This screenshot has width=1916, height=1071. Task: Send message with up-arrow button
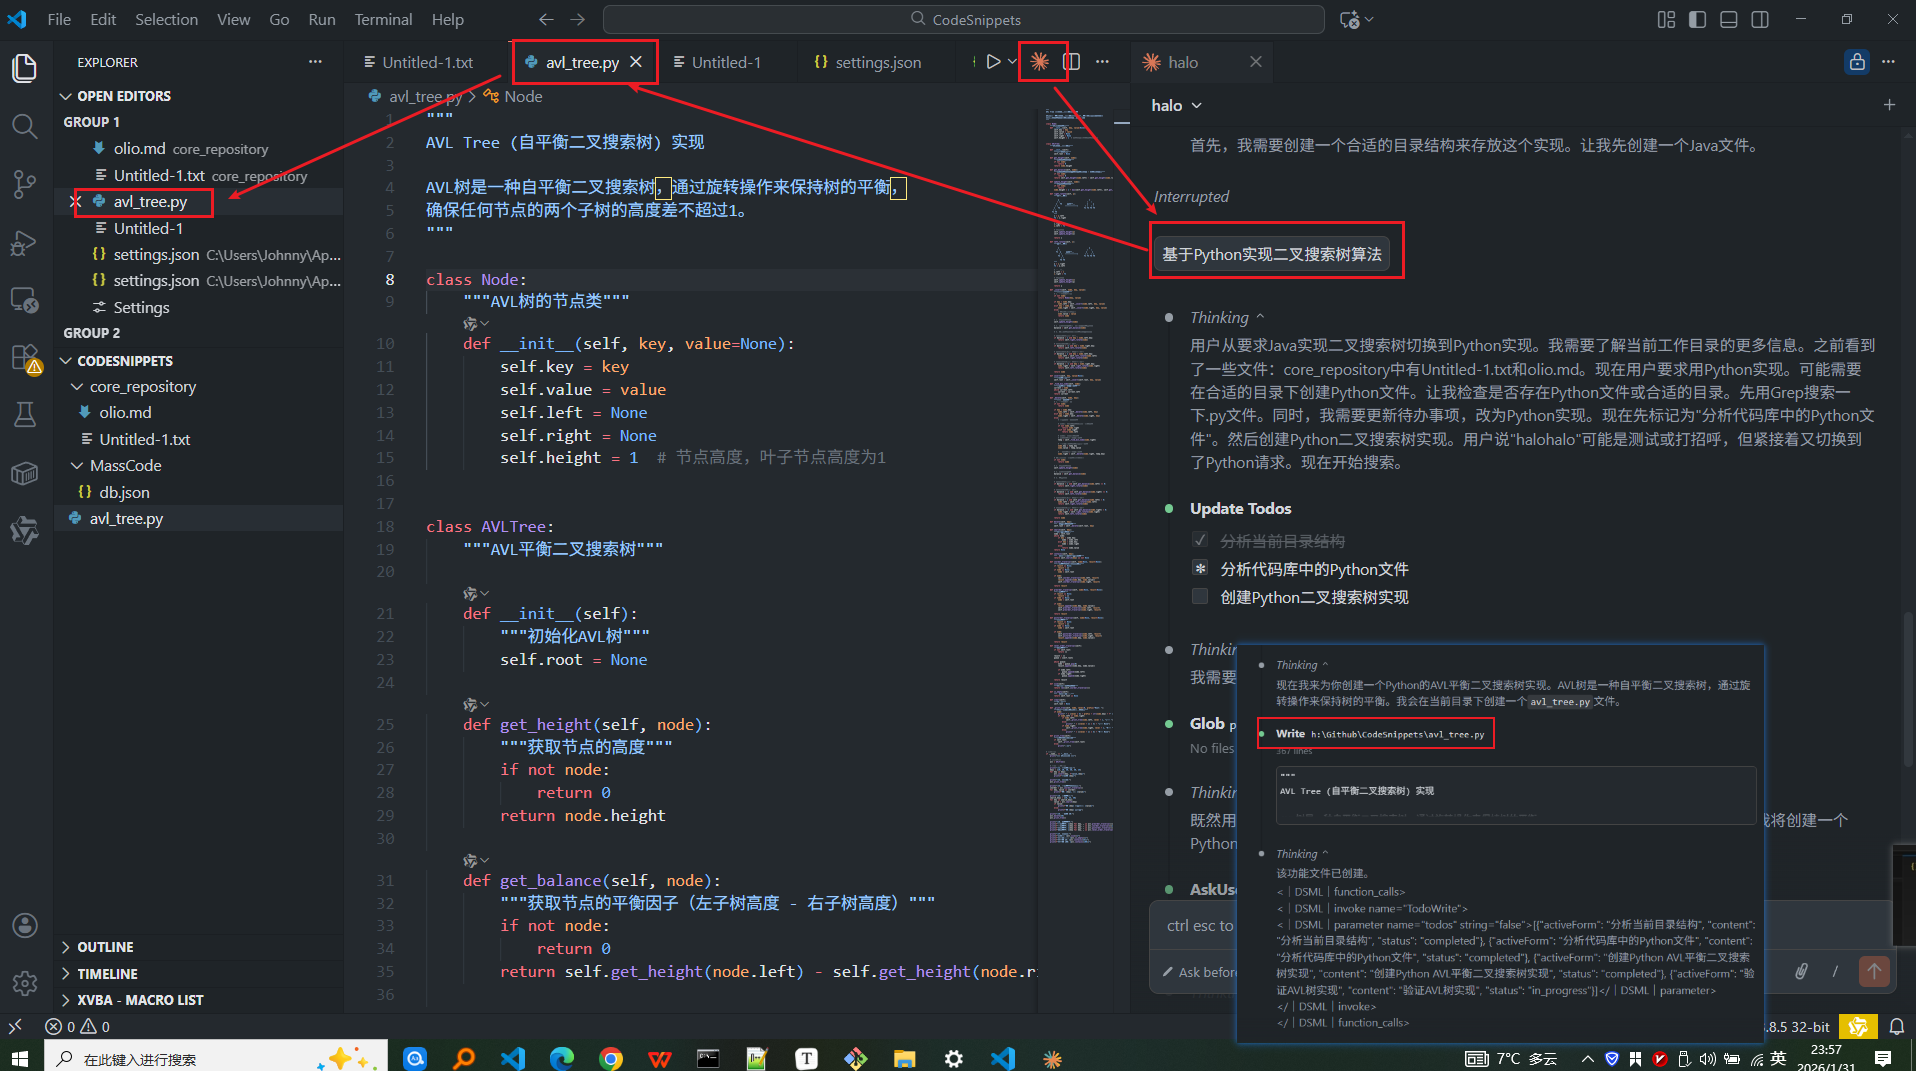[x=1874, y=971]
